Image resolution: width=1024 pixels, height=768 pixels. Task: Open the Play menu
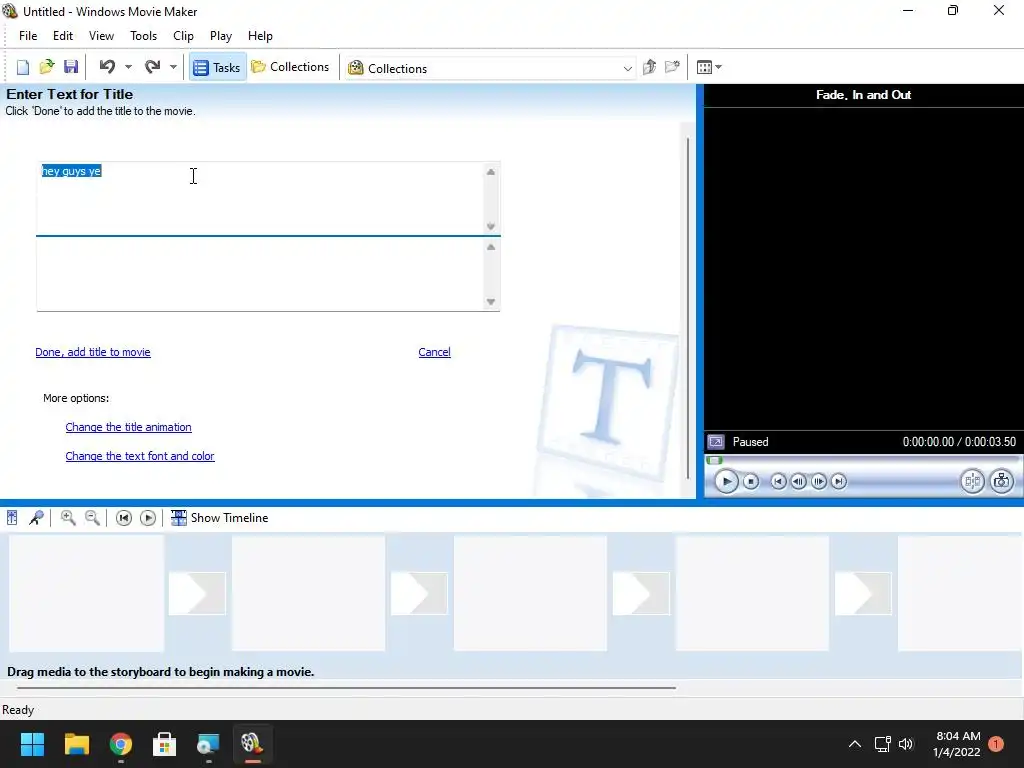pyautogui.click(x=221, y=36)
